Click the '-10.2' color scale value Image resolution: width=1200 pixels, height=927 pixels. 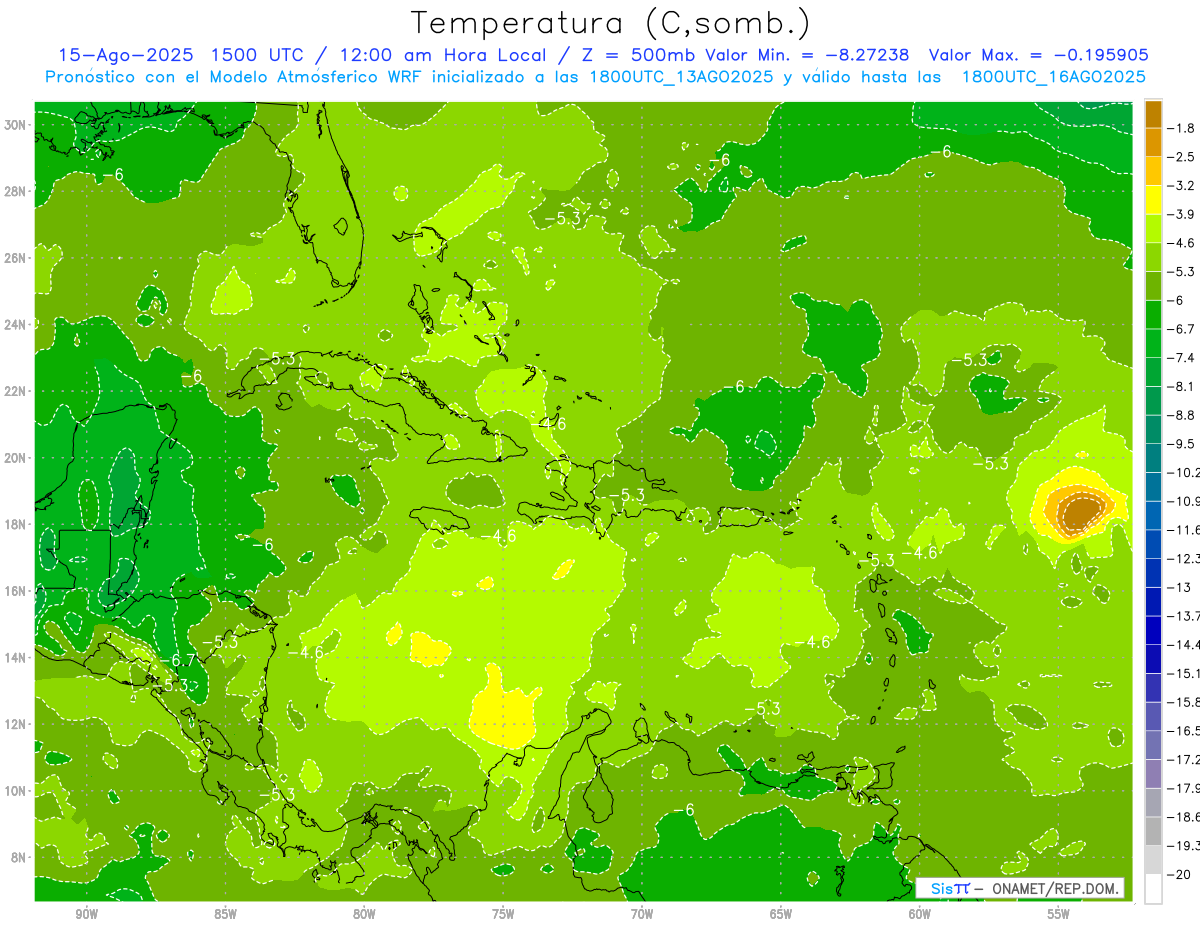click(1184, 472)
